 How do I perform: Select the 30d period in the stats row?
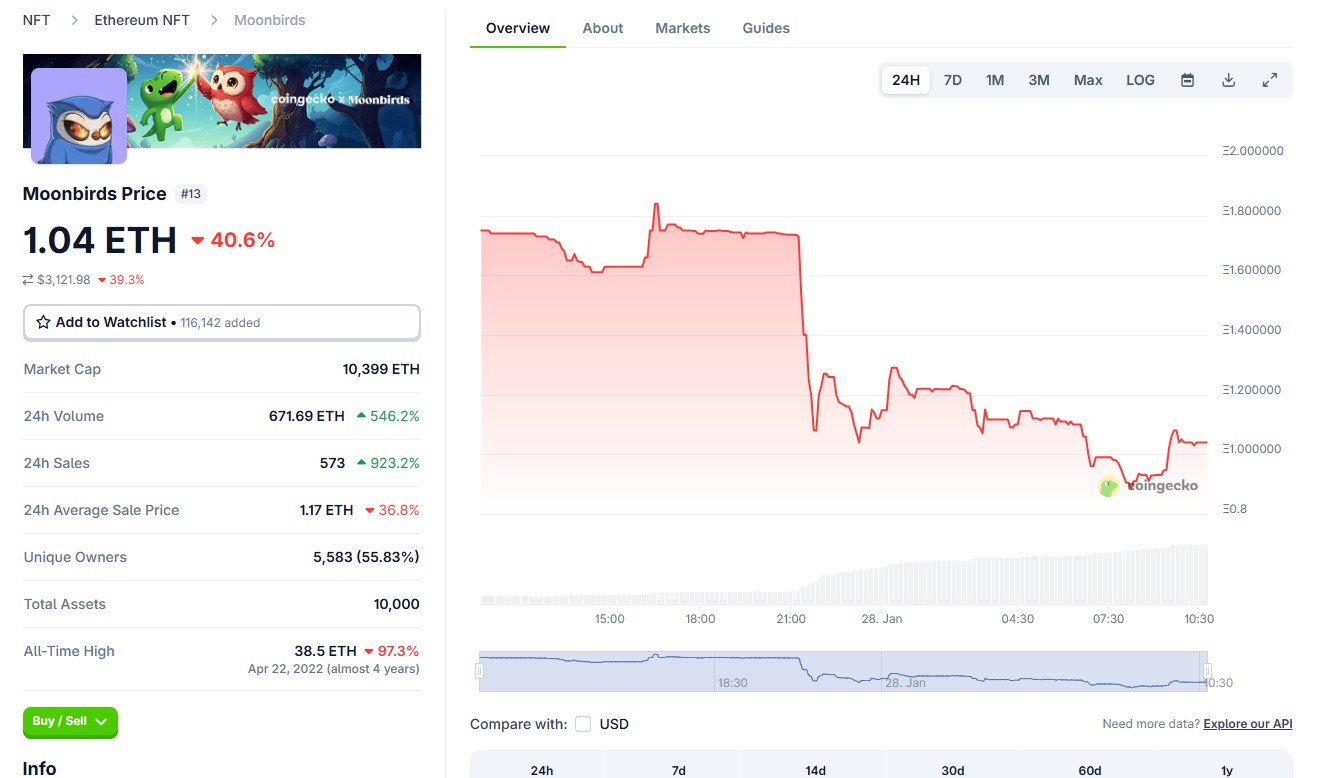coord(952,770)
